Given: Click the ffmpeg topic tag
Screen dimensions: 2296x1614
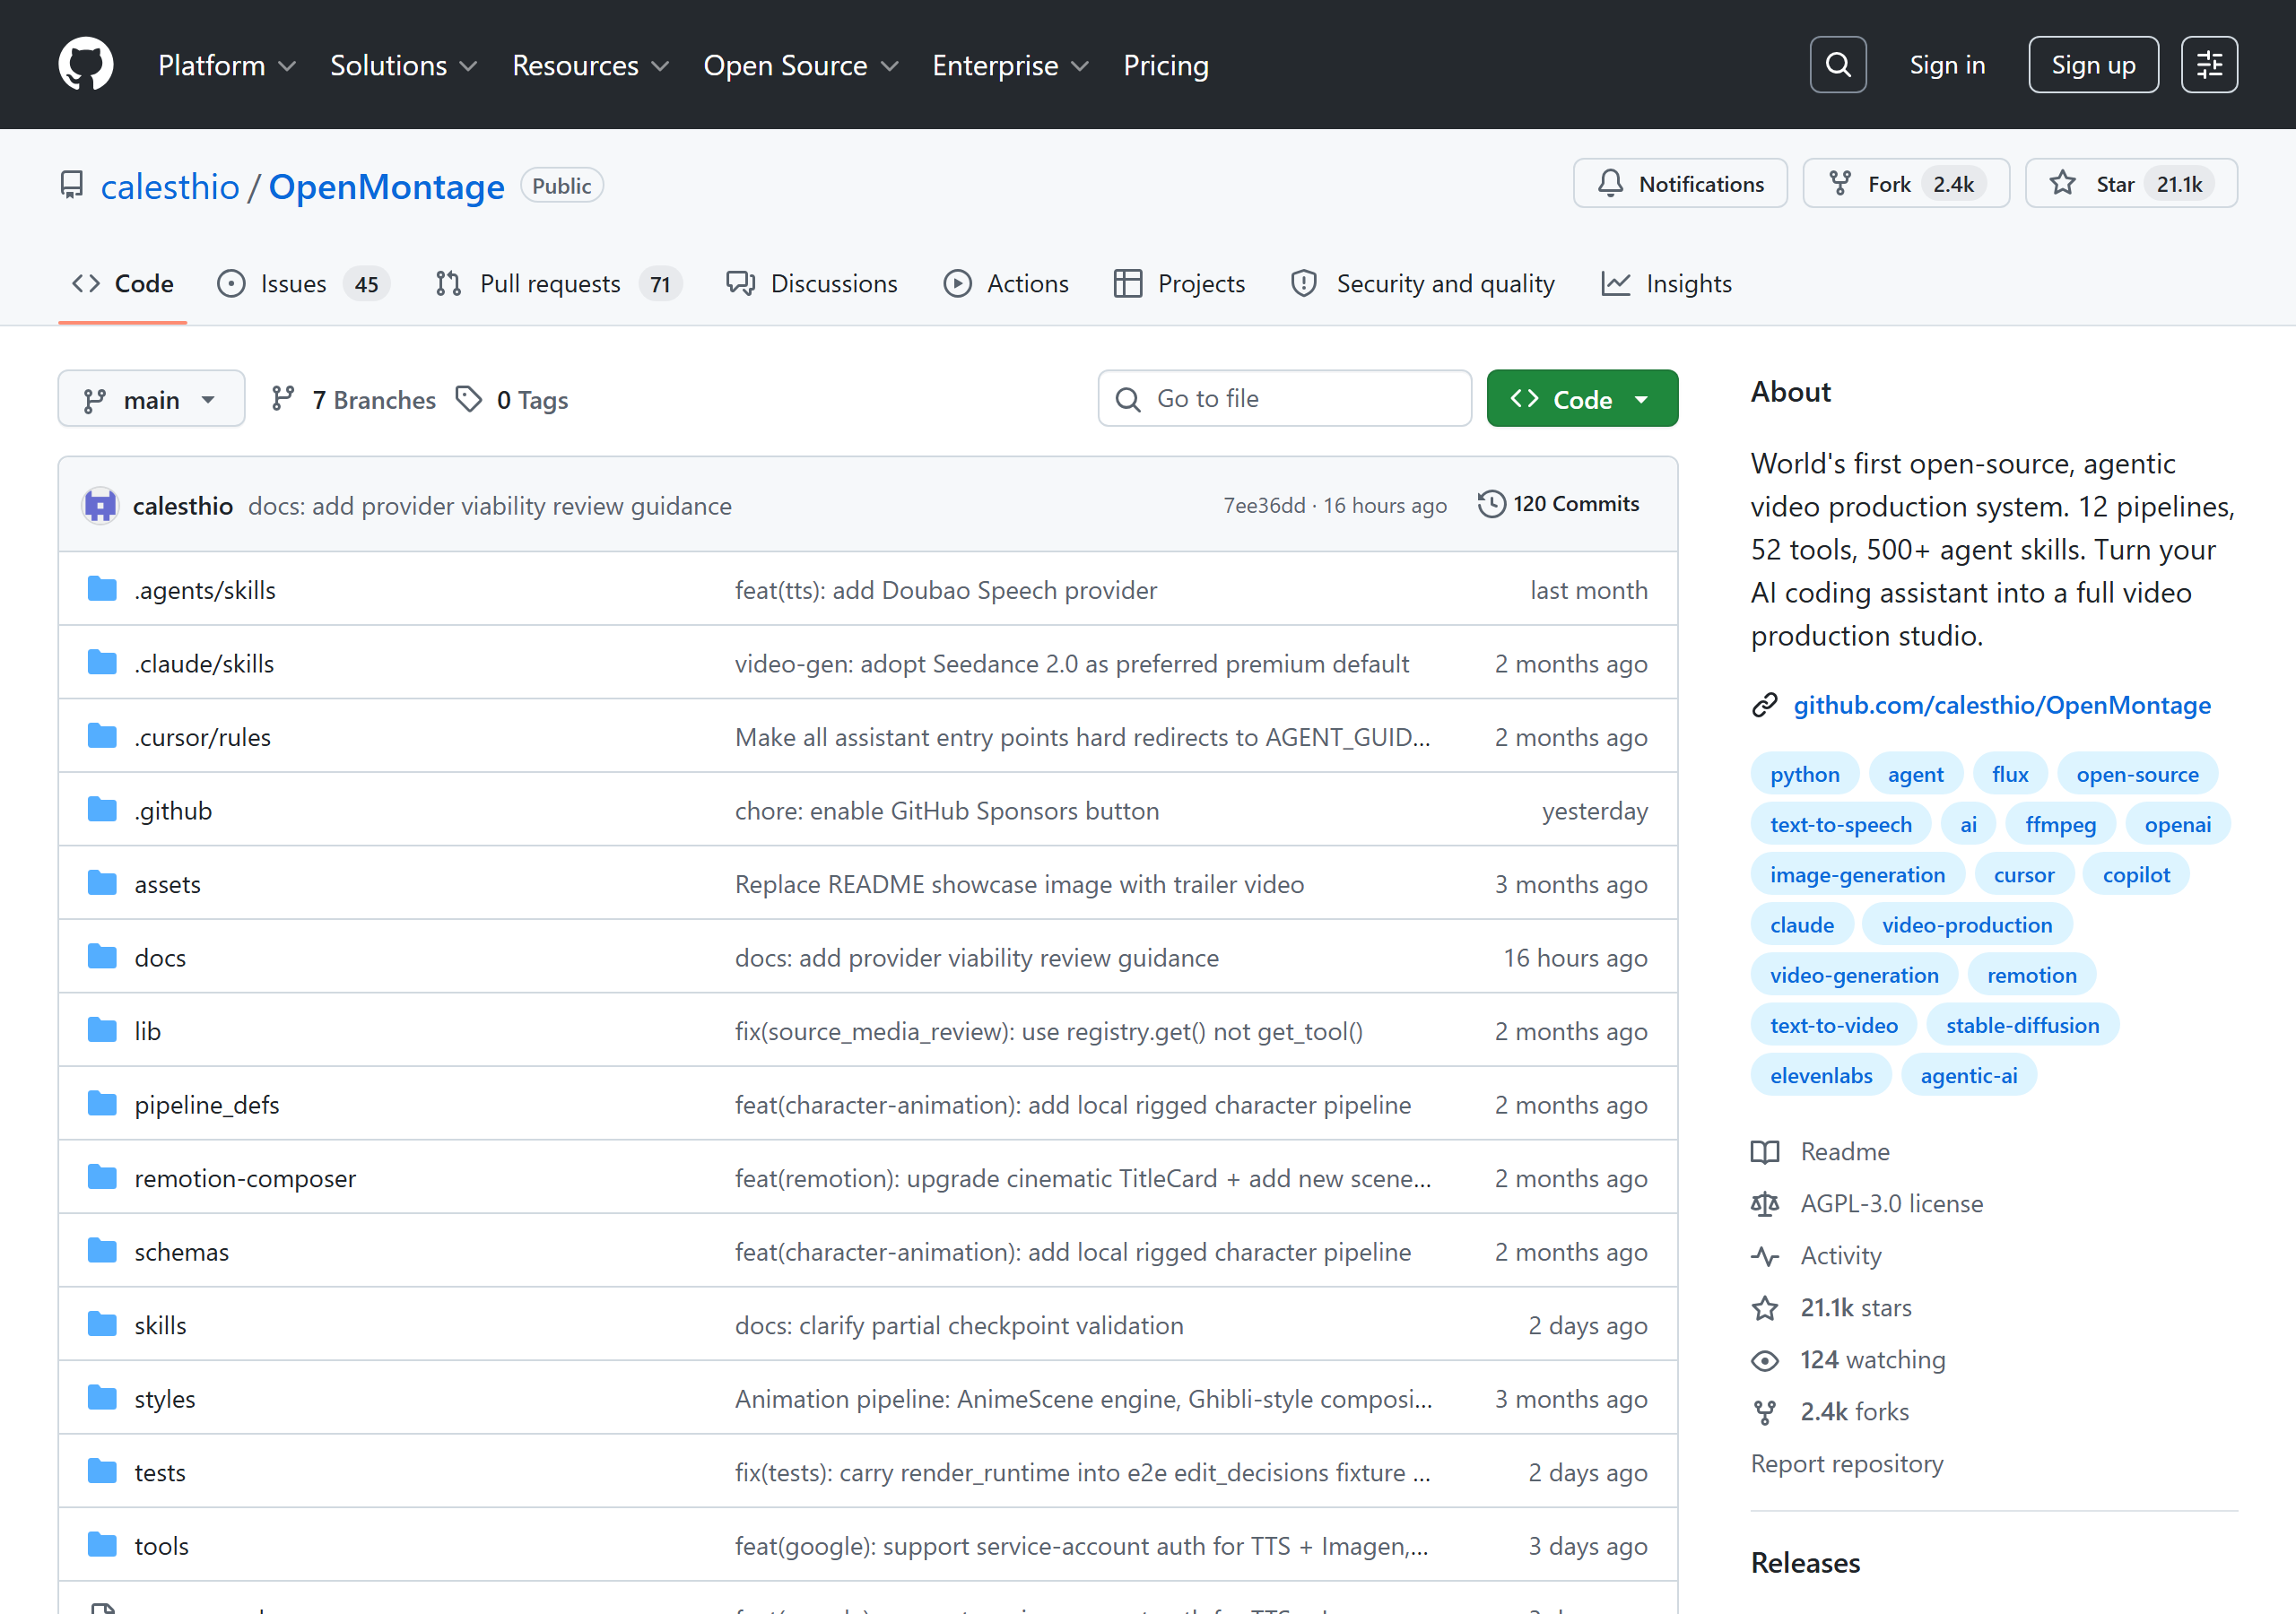Looking at the screenshot, I should point(2060,825).
